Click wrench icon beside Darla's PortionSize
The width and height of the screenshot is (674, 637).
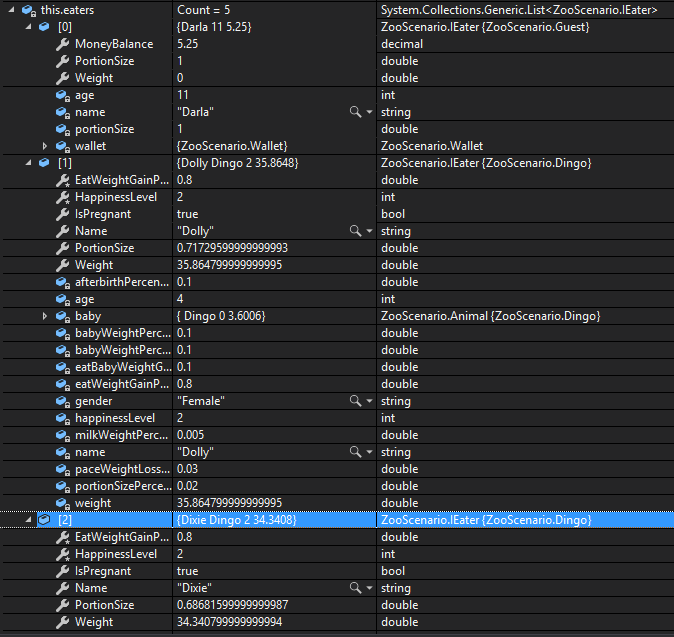[x=63, y=61]
